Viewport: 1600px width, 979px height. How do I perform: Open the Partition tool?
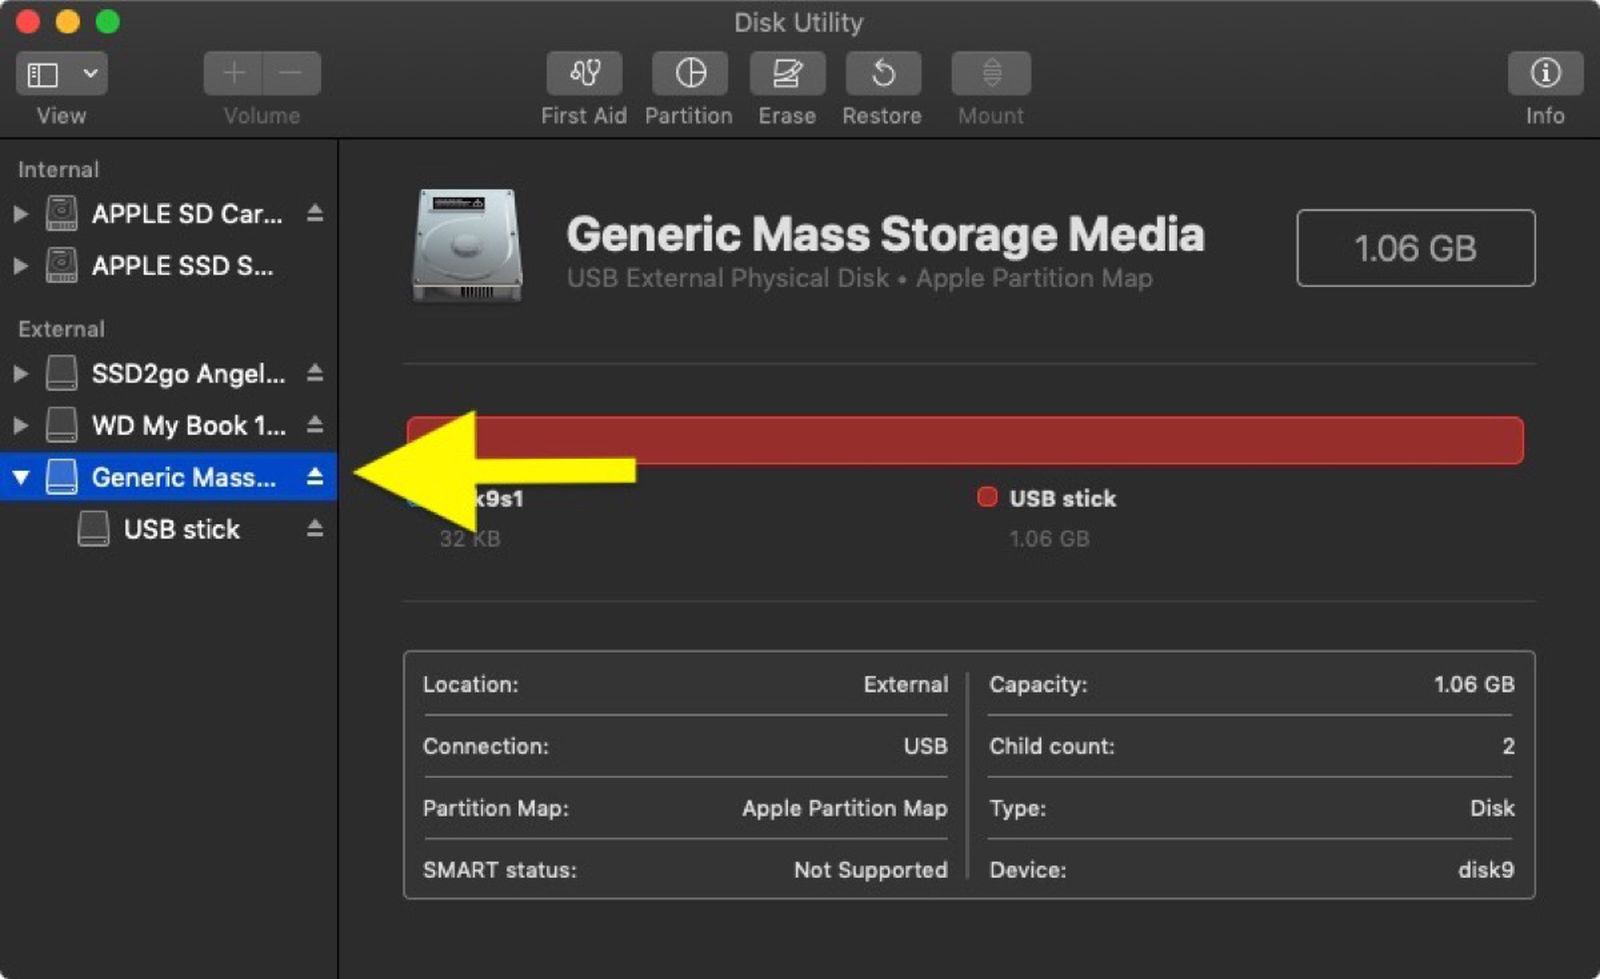pos(689,73)
